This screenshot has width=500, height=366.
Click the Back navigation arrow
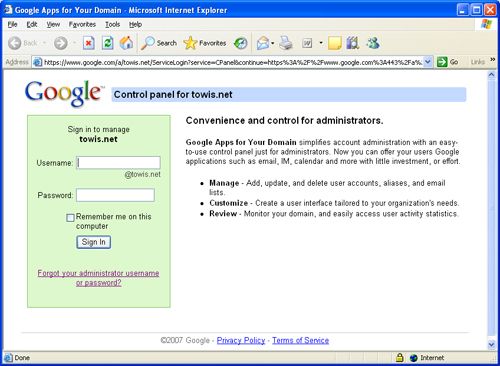point(14,43)
